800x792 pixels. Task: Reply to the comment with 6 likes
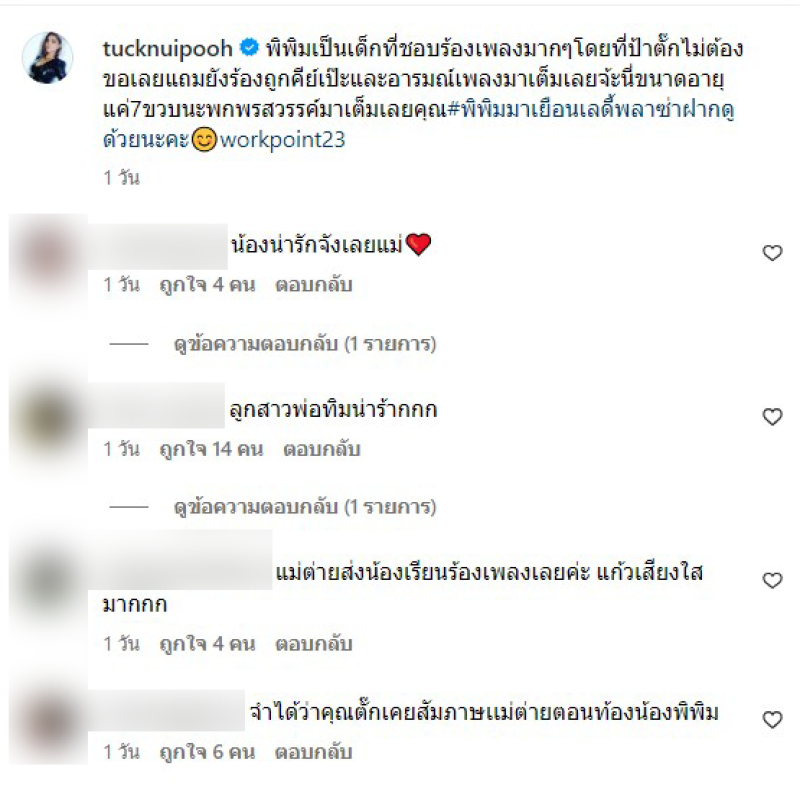[x=314, y=752]
